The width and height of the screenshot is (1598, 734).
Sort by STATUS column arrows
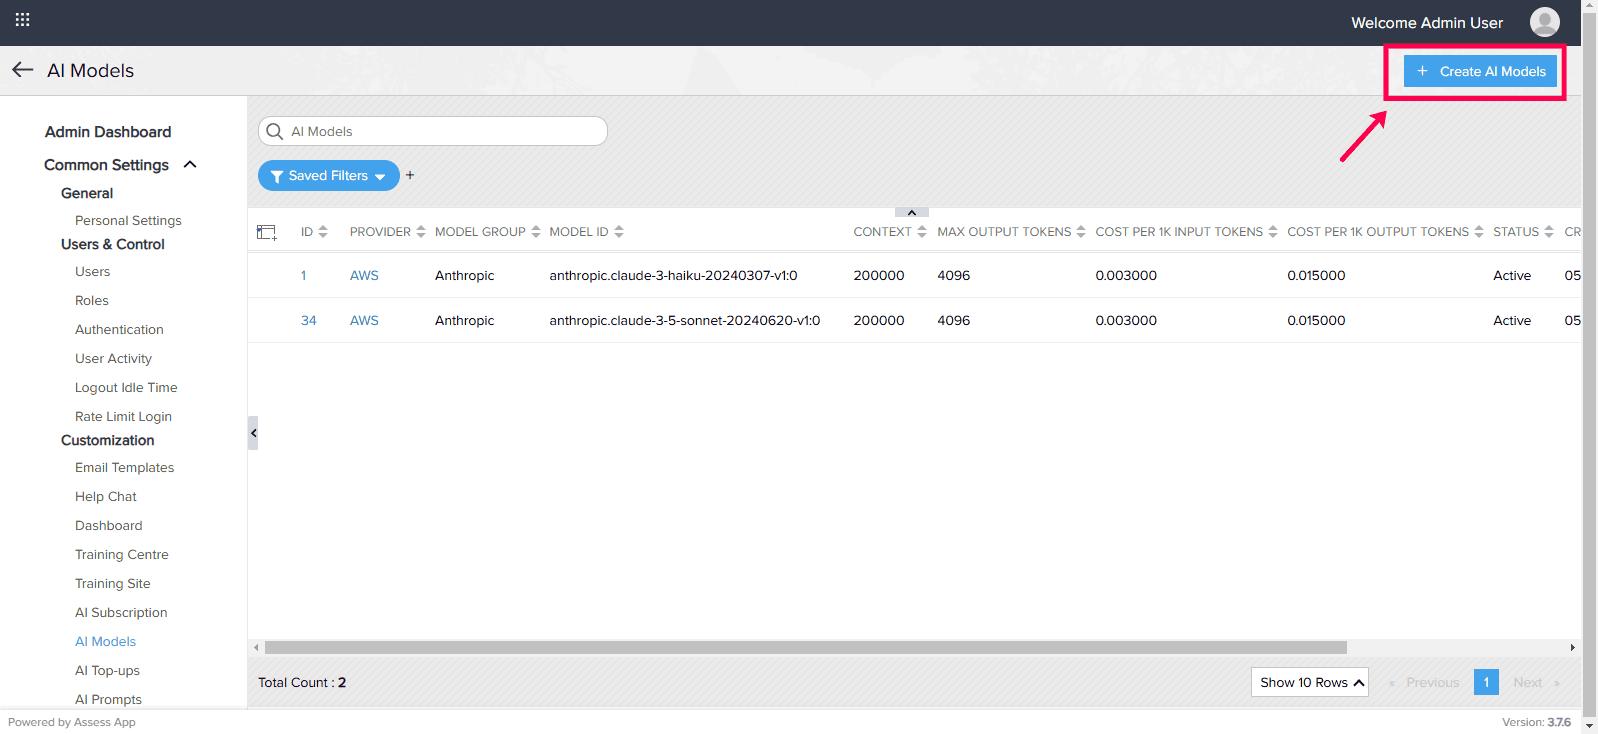(x=1549, y=232)
